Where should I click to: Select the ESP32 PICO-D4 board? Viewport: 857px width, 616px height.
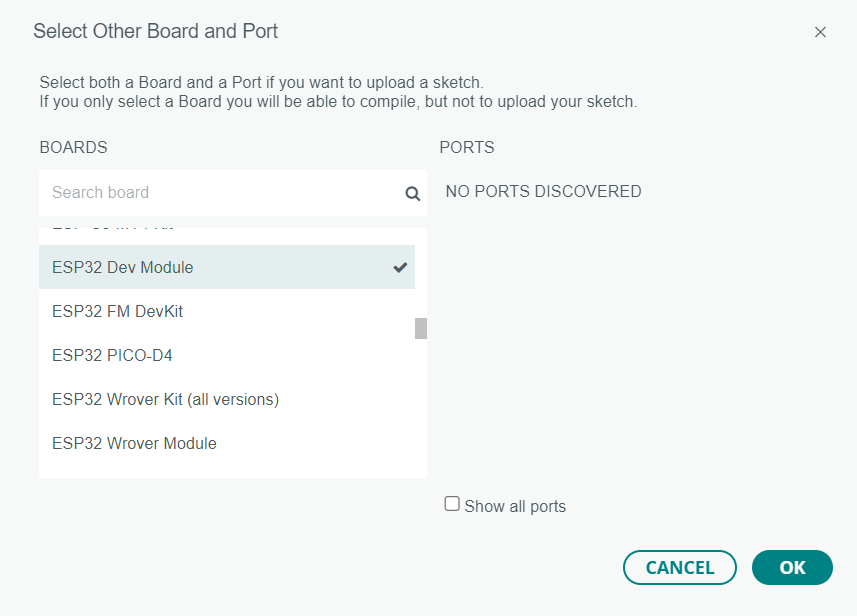[112, 355]
